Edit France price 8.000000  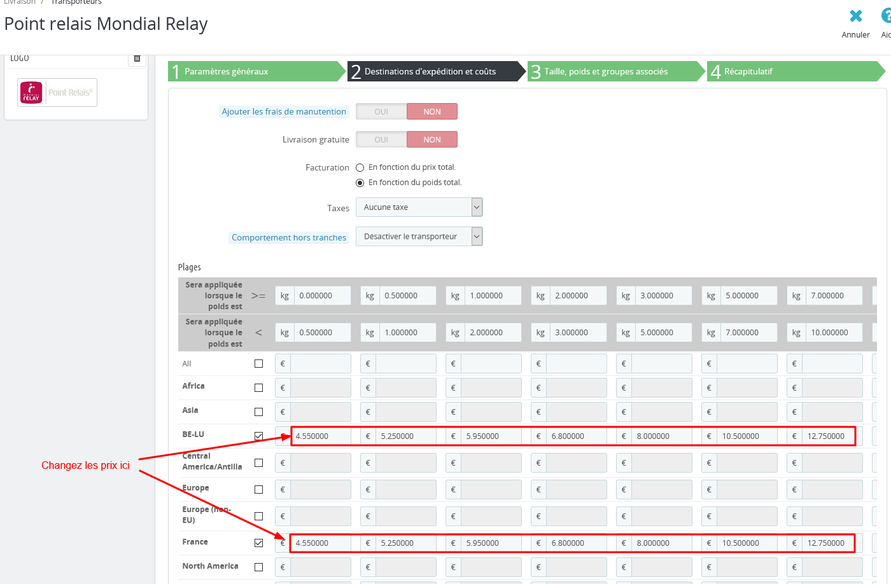[x=661, y=543]
